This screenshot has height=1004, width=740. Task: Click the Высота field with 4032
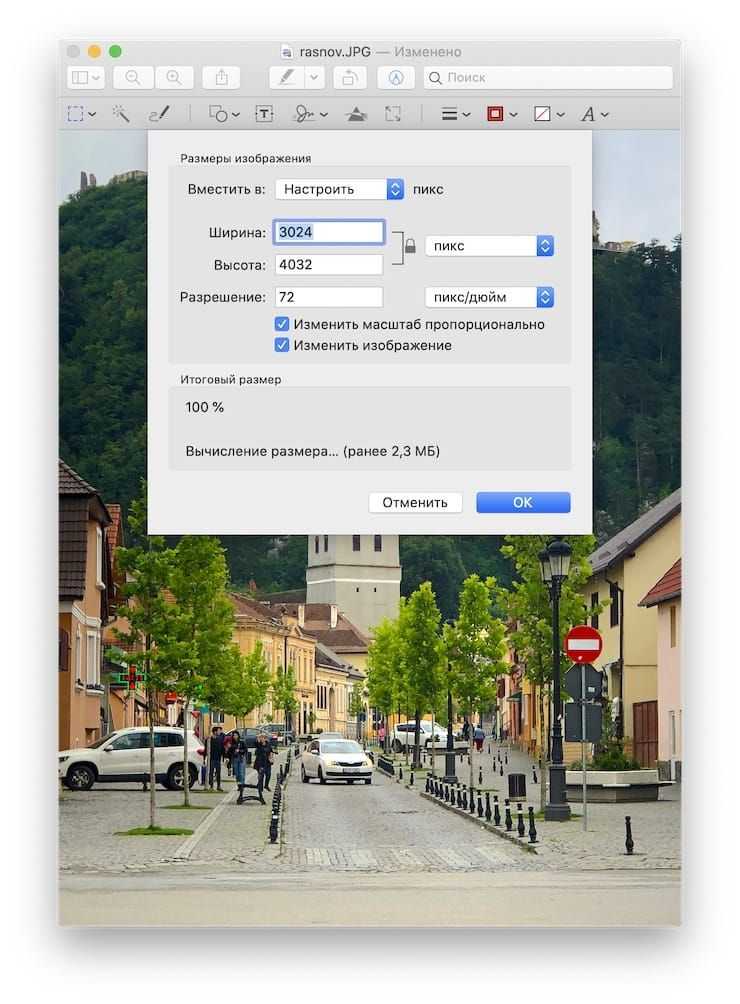[x=329, y=264]
